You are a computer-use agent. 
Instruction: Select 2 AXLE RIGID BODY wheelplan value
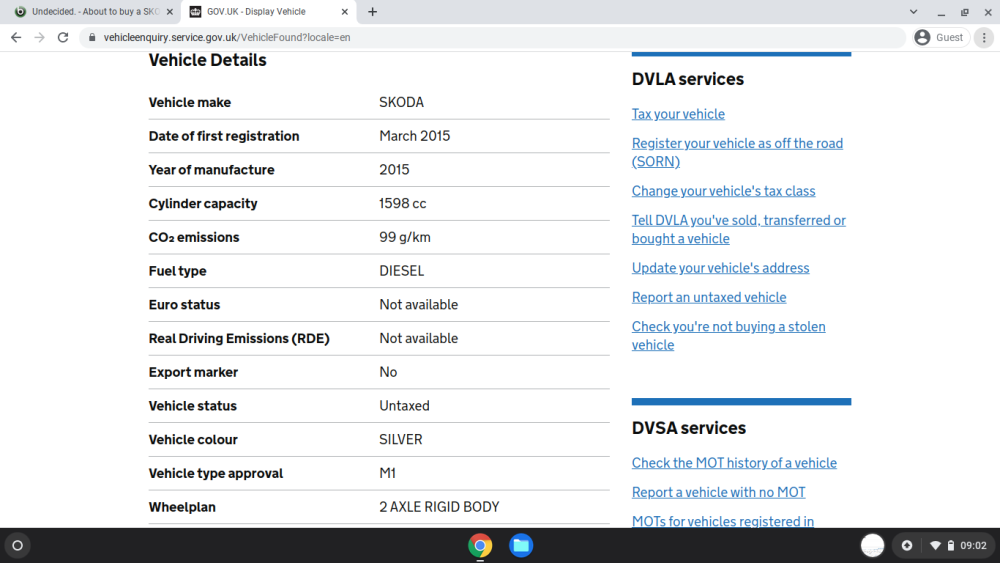click(439, 508)
